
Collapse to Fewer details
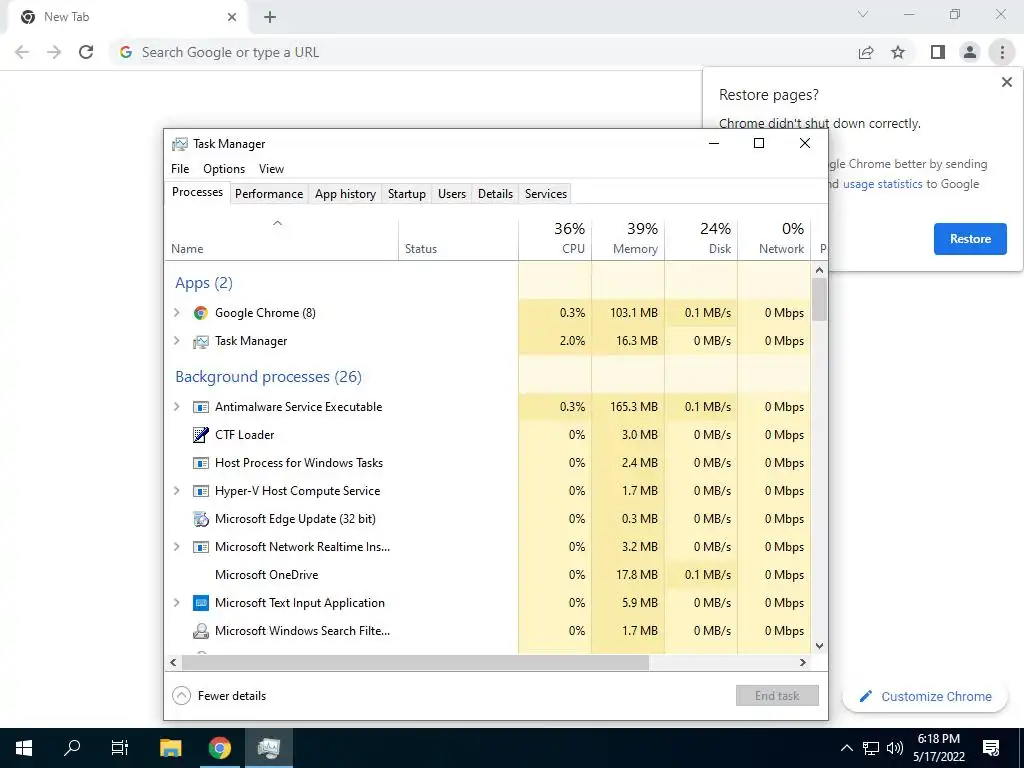[219, 696]
